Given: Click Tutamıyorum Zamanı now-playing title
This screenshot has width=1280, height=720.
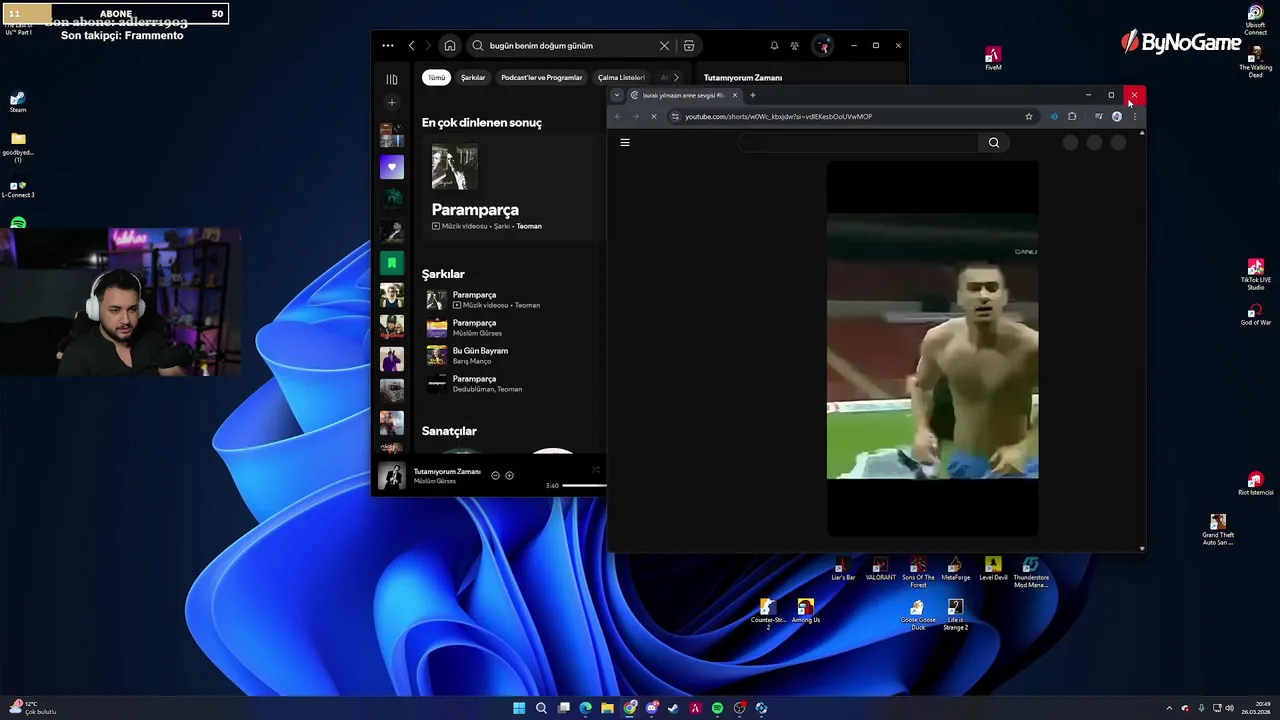Looking at the screenshot, I should click(x=447, y=471).
